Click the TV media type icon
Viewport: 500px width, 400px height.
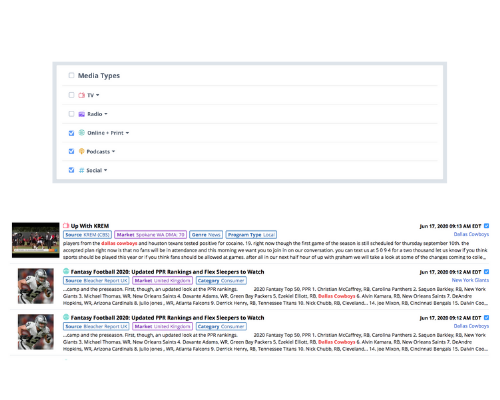click(81, 95)
